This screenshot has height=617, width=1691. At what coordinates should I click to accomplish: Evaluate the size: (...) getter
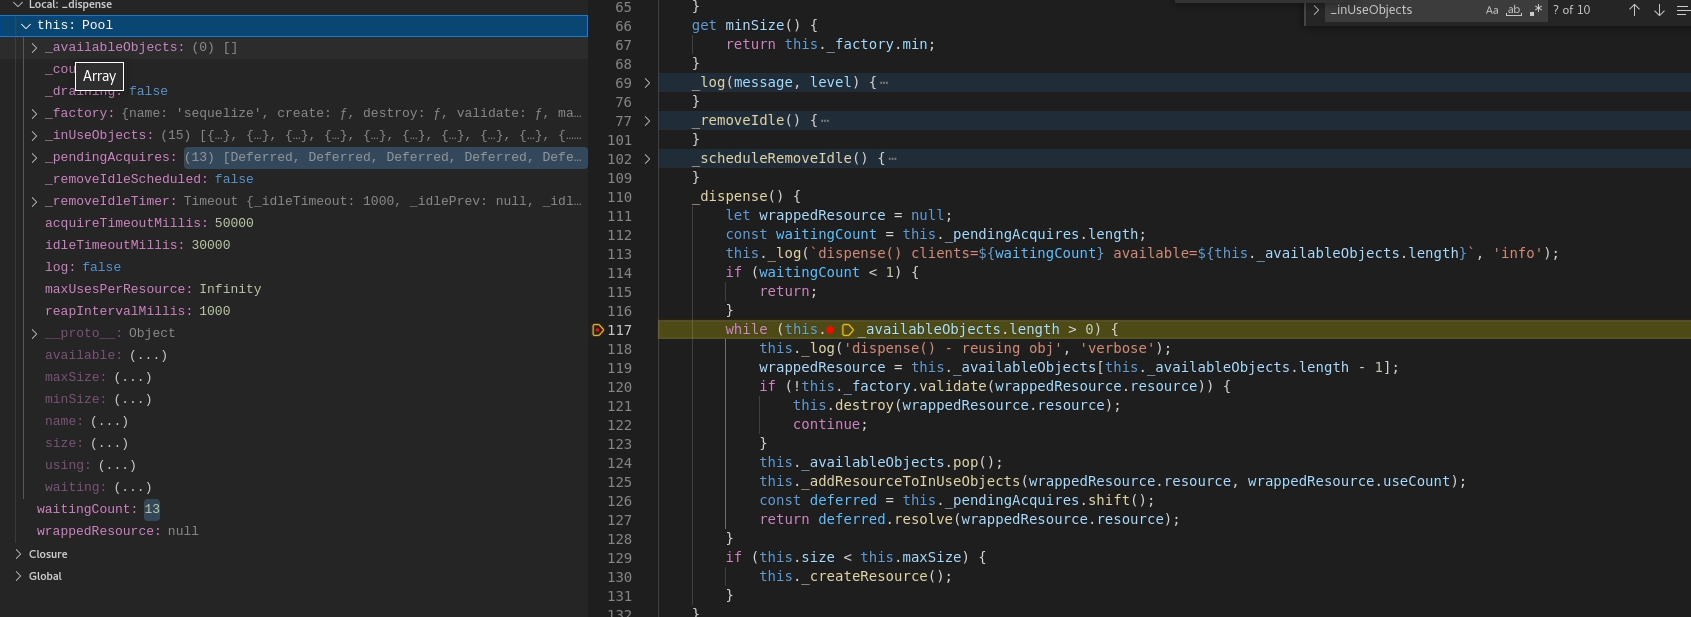(x=109, y=443)
